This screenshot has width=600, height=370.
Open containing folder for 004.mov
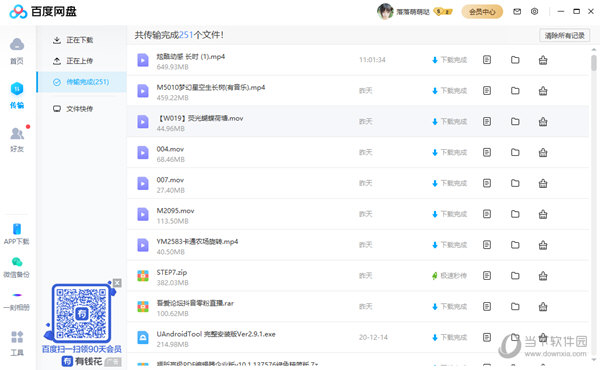coord(515,152)
